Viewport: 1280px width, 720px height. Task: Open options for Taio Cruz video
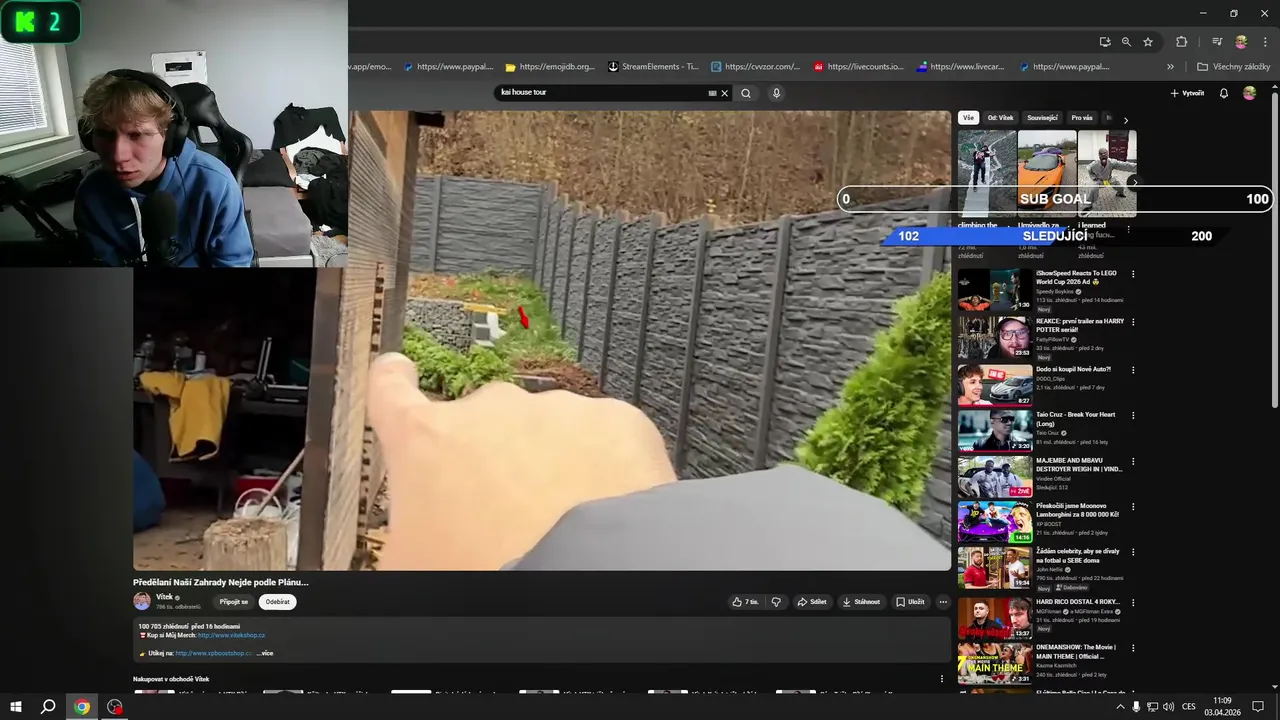1133,415
